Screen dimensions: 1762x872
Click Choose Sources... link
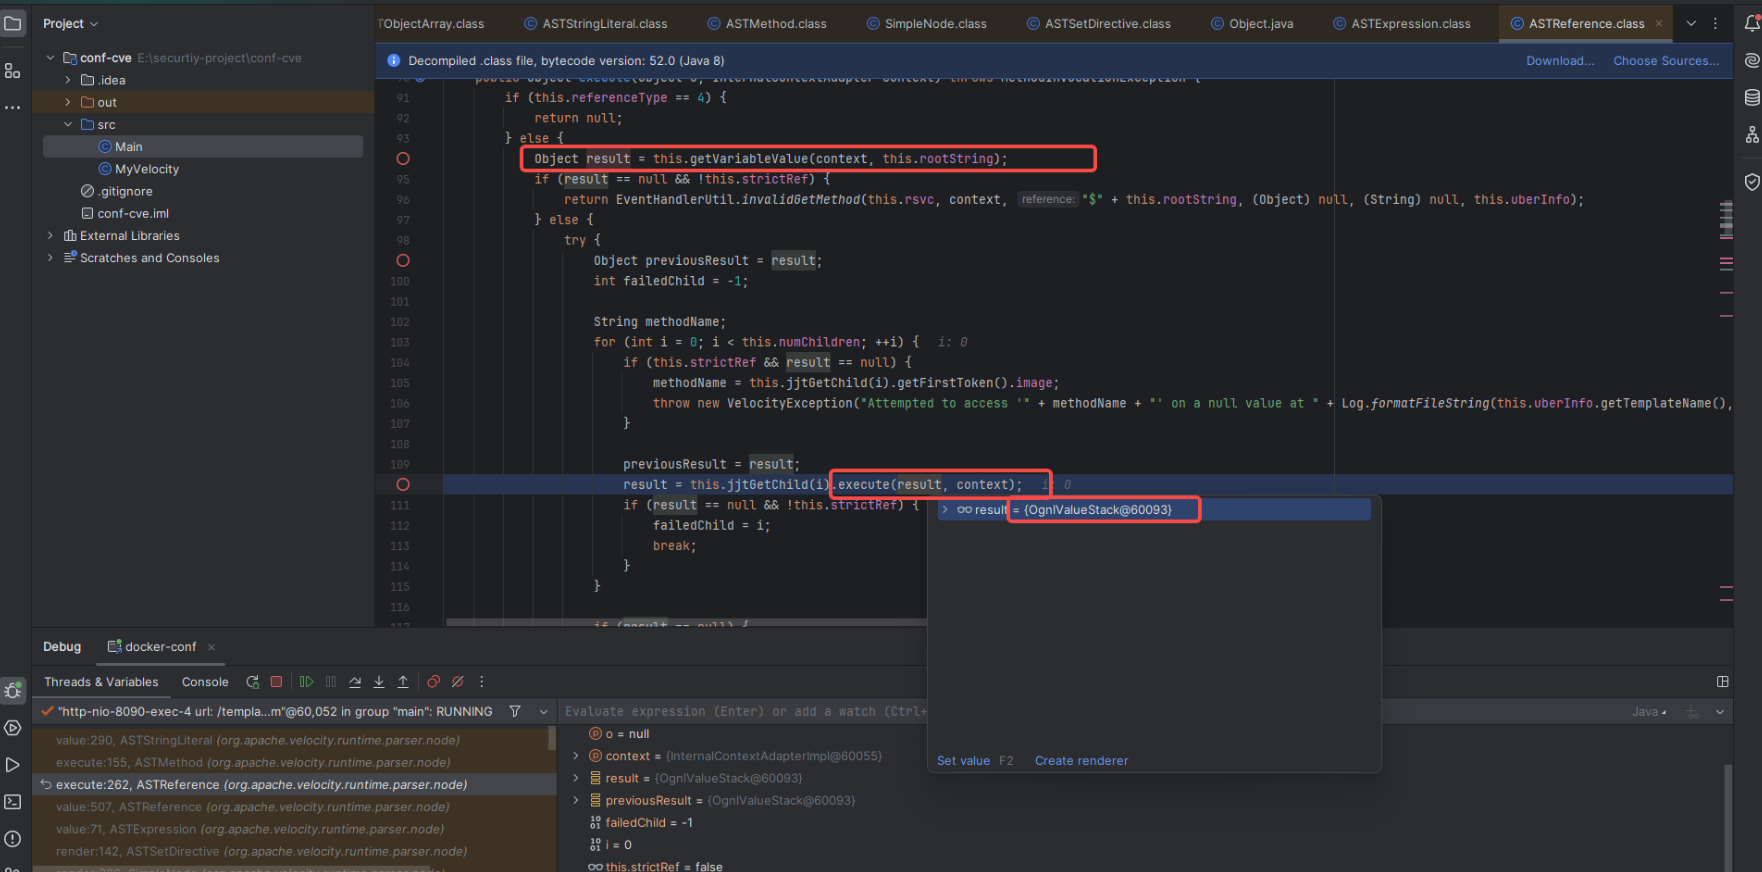(x=1666, y=61)
